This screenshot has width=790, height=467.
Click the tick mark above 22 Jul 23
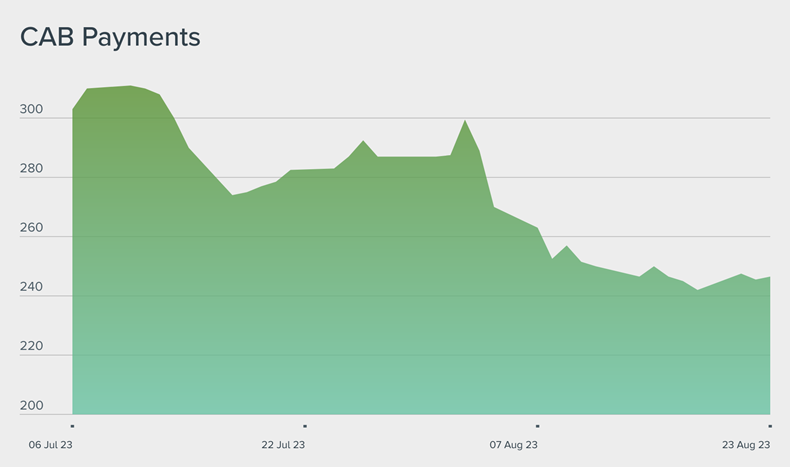point(305,426)
